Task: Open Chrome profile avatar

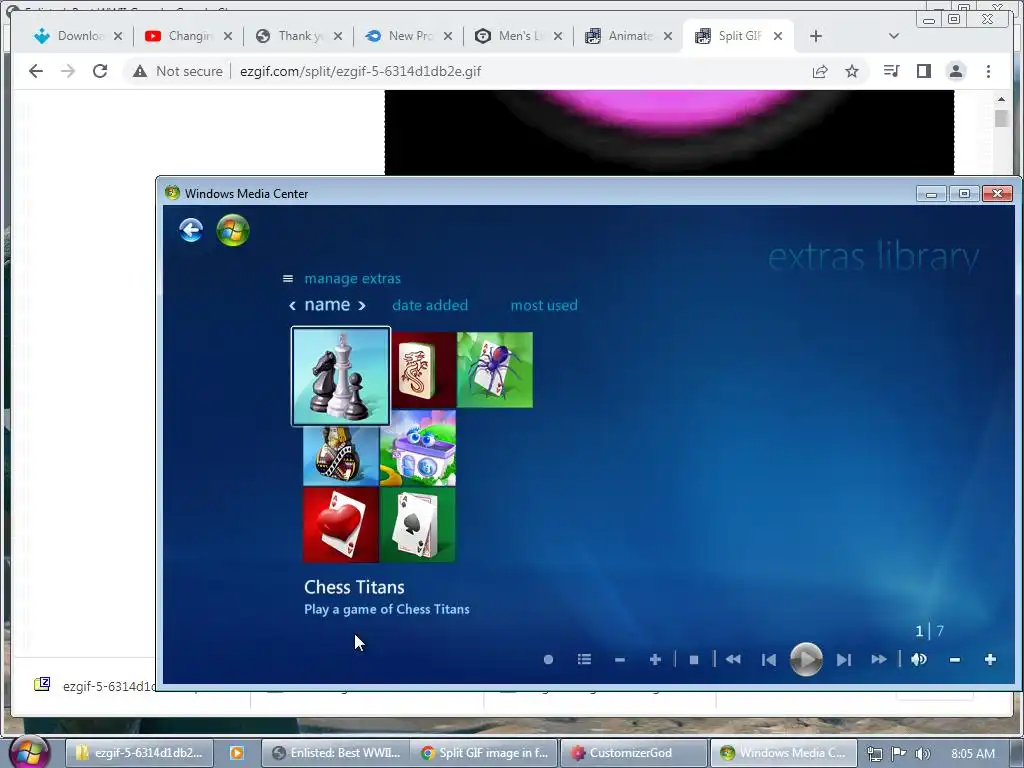Action: coord(956,71)
